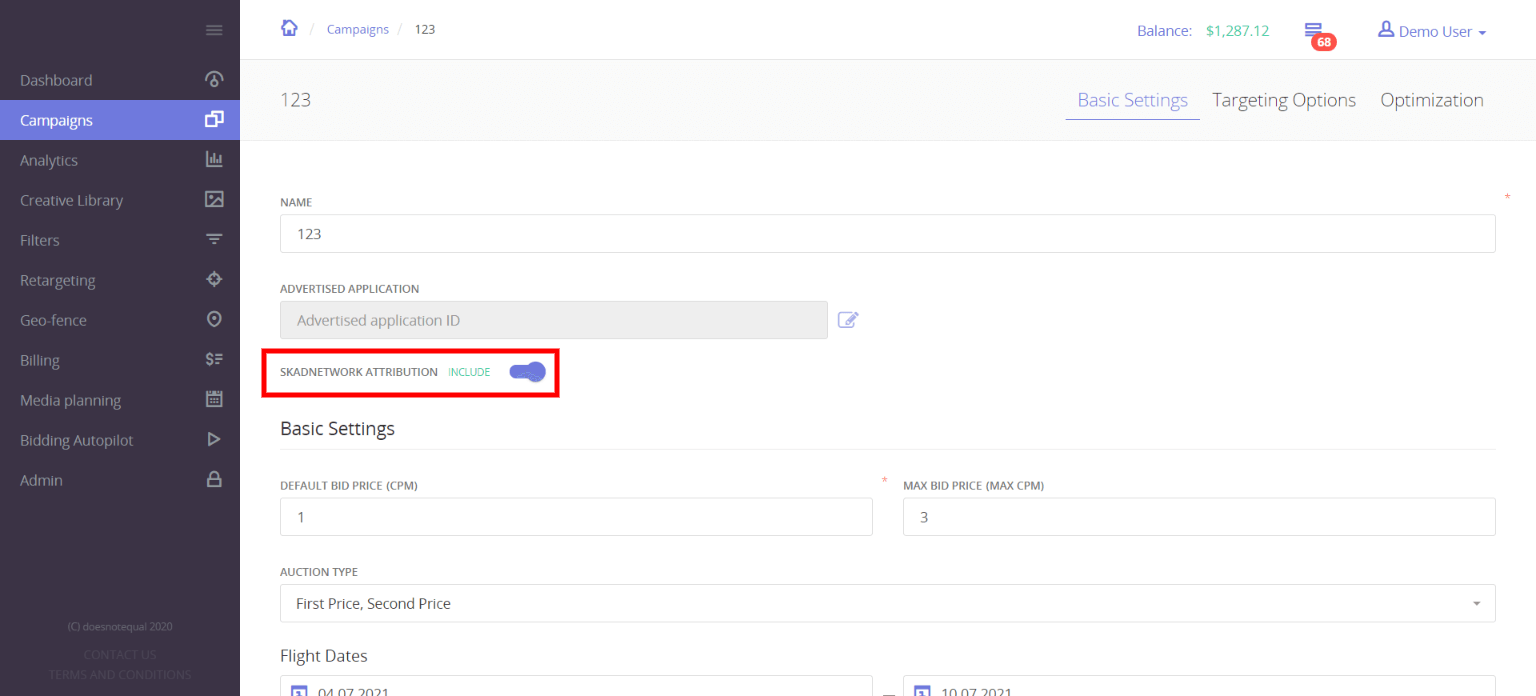The image size is (1536, 696).
Task: Click the Creative Library image icon
Action: [x=214, y=199]
